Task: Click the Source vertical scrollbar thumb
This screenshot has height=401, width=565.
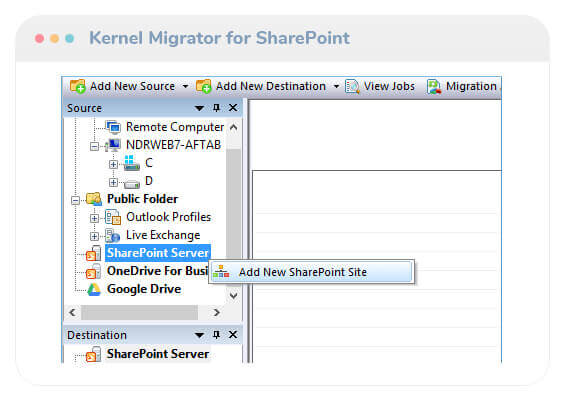Action: [x=233, y=205]
